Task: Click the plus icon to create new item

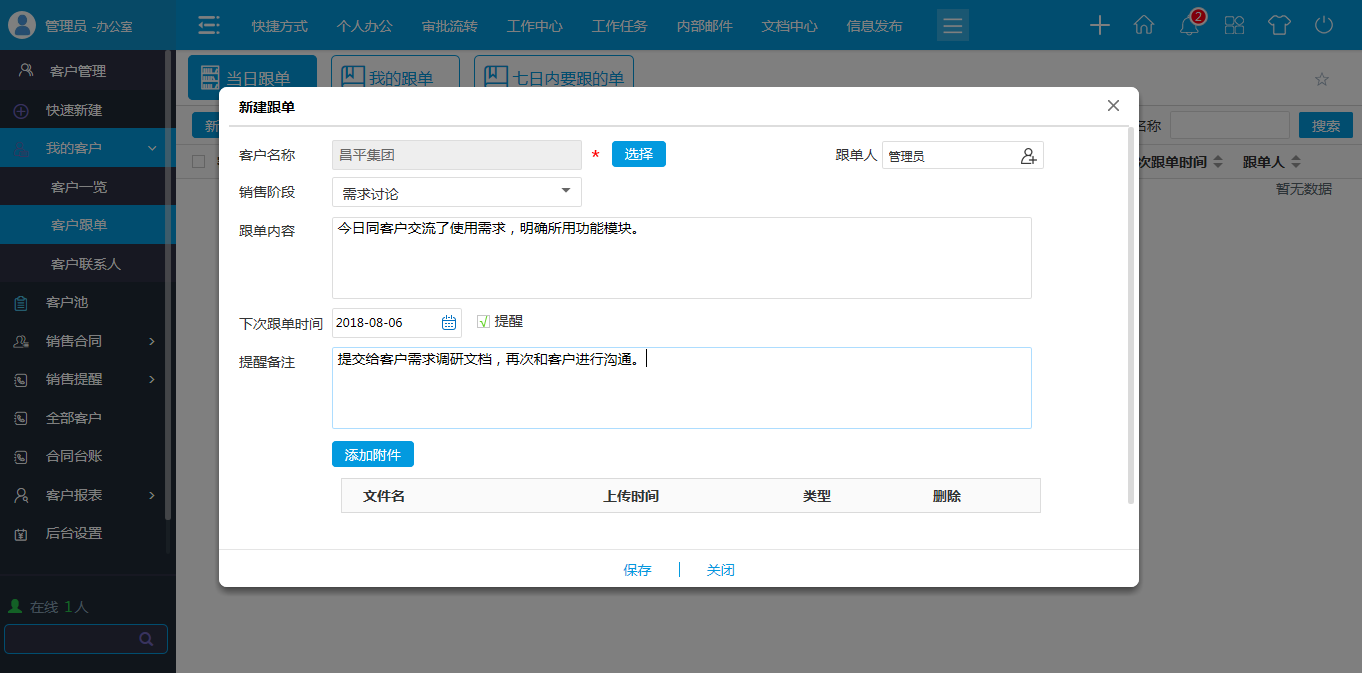Action: click(1099, 25)
